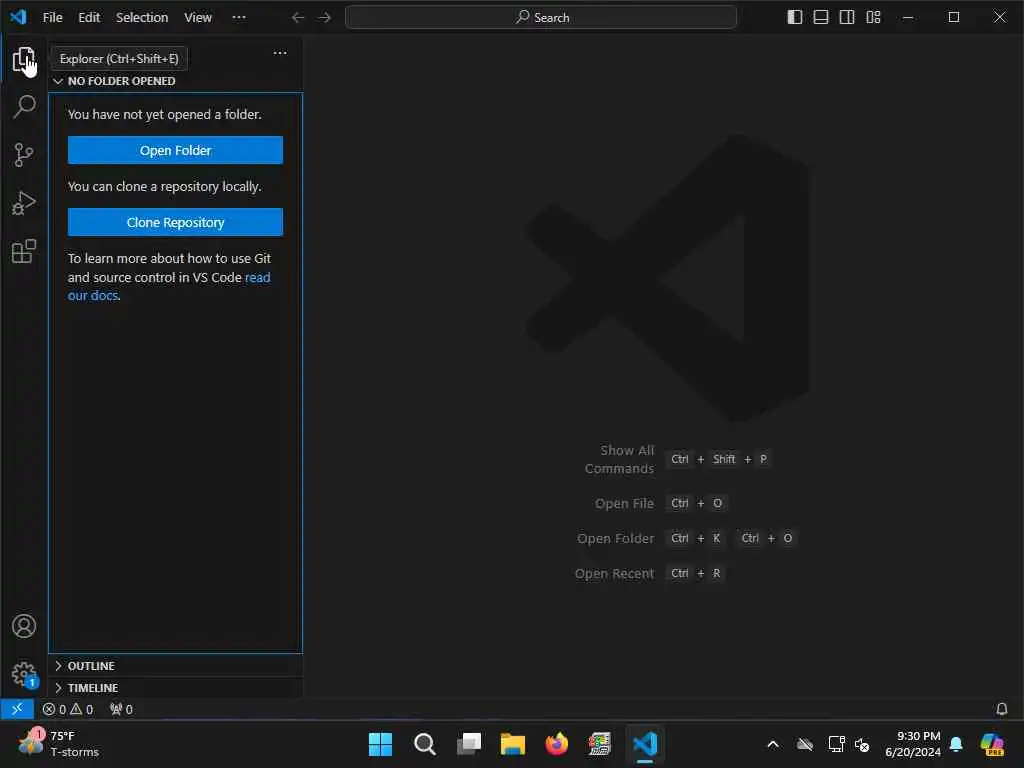Open the Explorer view in activity bar
This screenshot has height=768, width=1024.
click(x=24, y=60)
